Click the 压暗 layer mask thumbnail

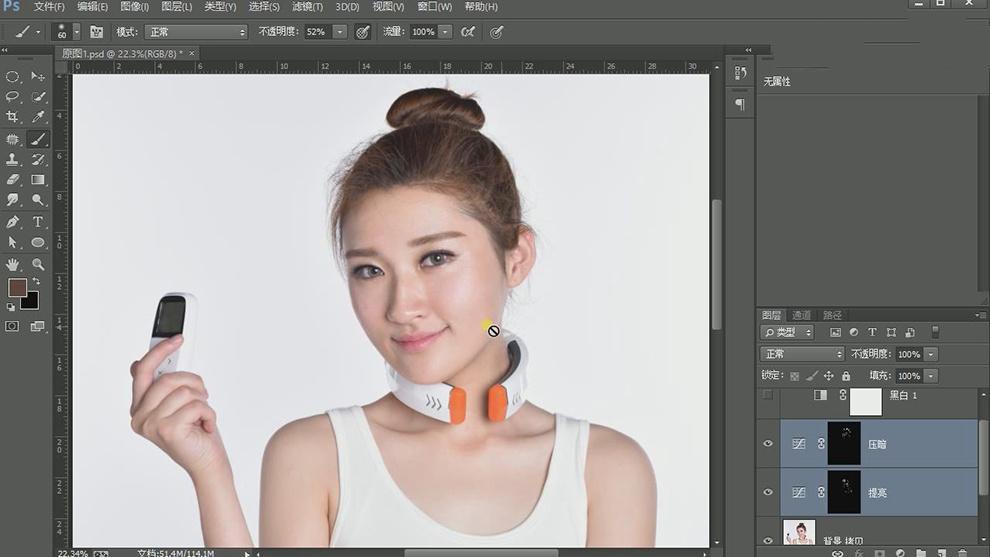point(843,443)
